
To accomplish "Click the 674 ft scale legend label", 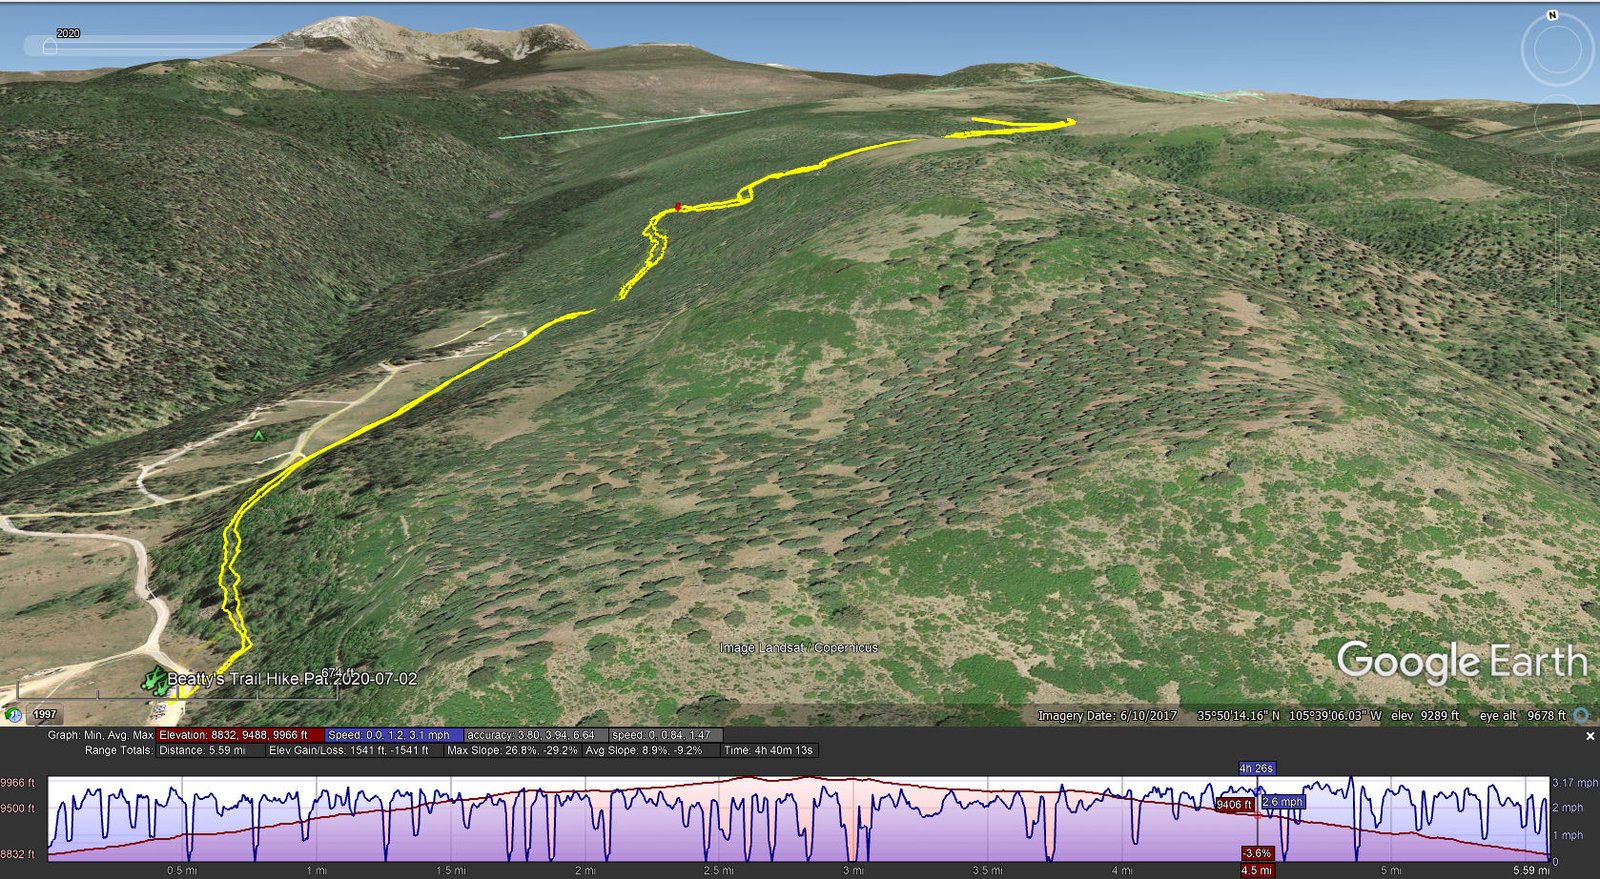I will [338, 672].
